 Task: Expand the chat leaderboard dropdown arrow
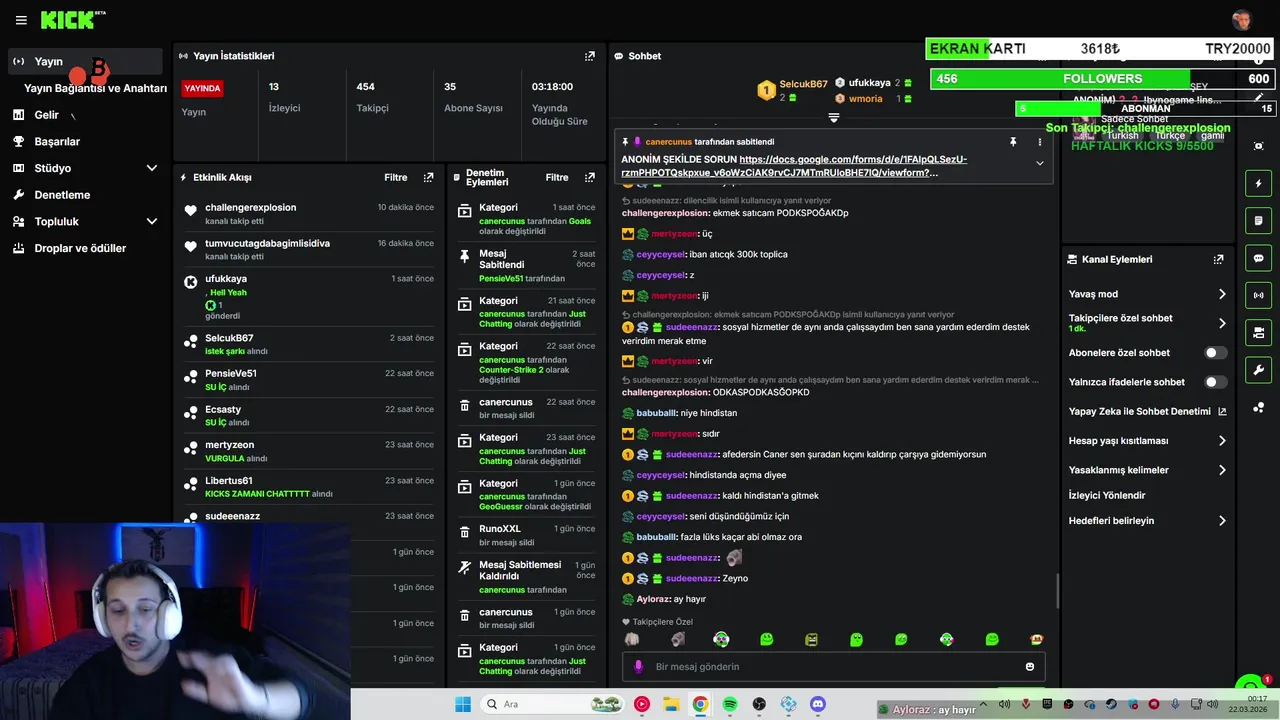click(x=833, y=118)
